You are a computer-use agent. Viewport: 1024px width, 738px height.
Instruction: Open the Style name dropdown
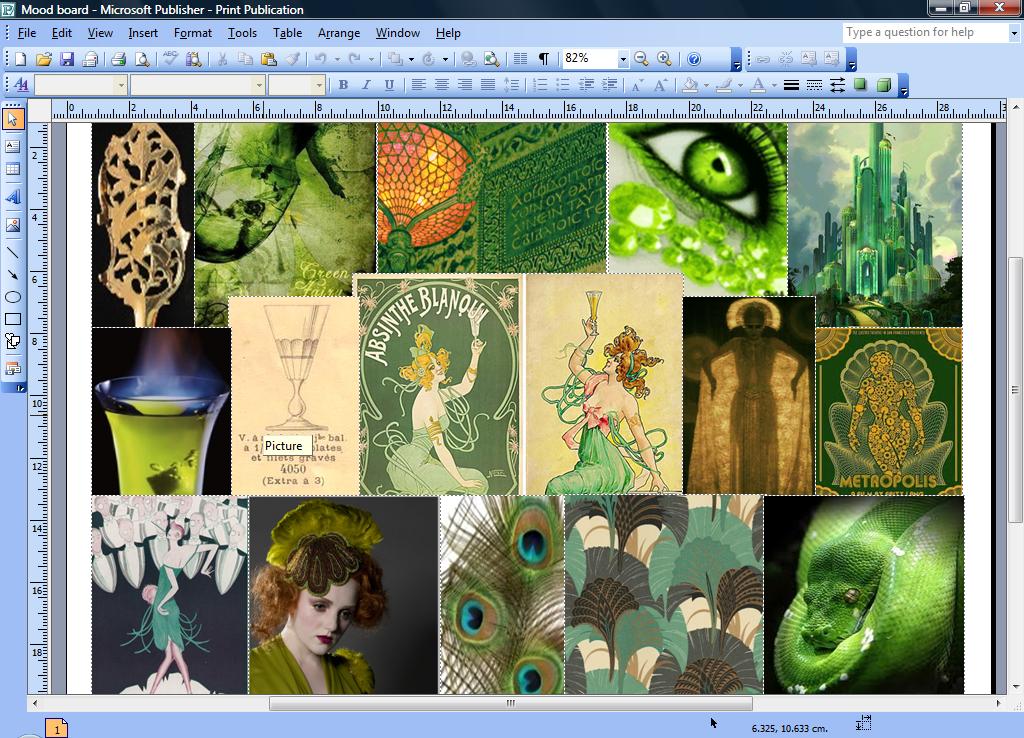(x=121, y=85)
